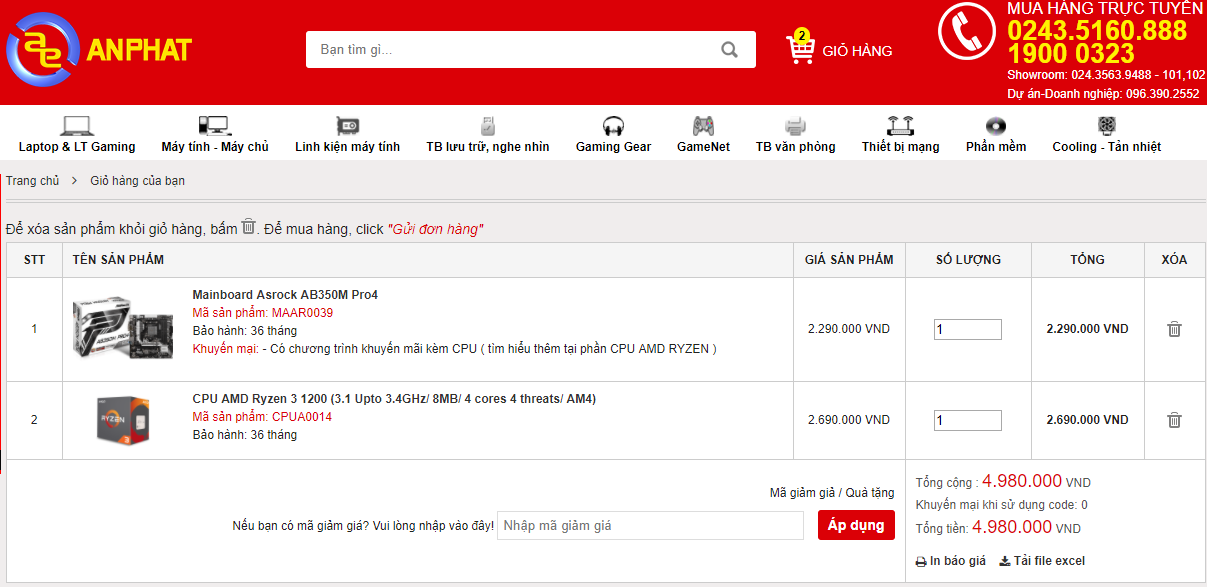Click the Phần mềm disc icon

pyautogui.click(x=996, y=126)
